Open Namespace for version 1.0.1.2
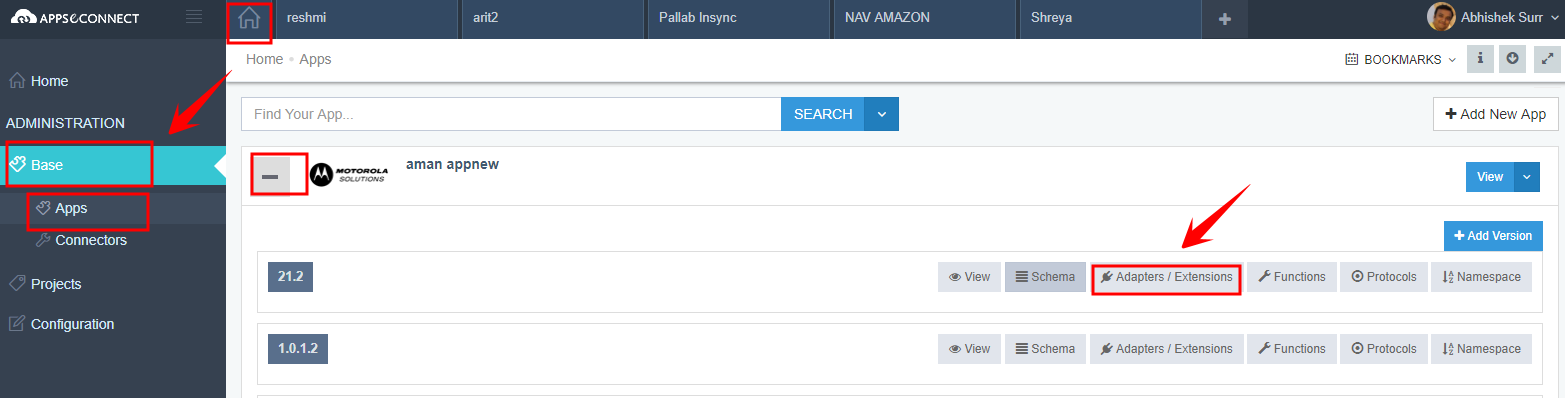 (x=1482, y=349)
